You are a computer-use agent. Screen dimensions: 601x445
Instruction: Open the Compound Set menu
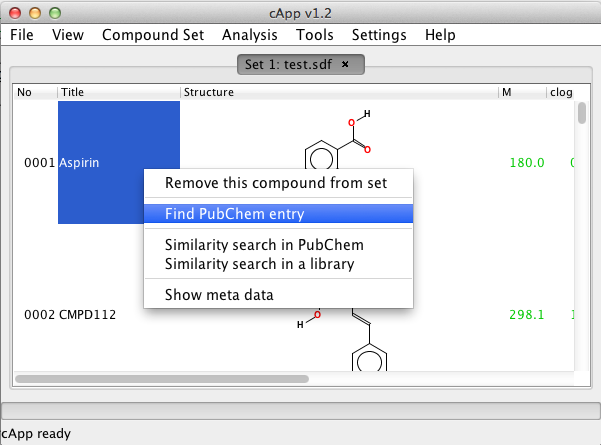153,35
